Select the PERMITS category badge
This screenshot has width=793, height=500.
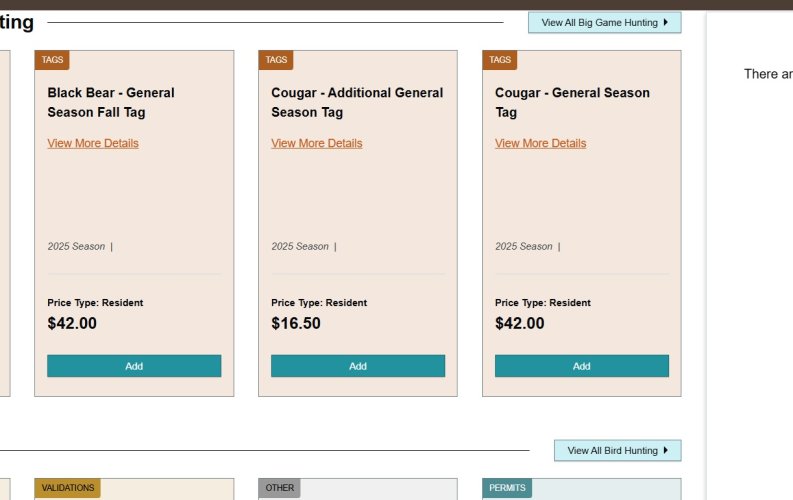click(507, 488)
